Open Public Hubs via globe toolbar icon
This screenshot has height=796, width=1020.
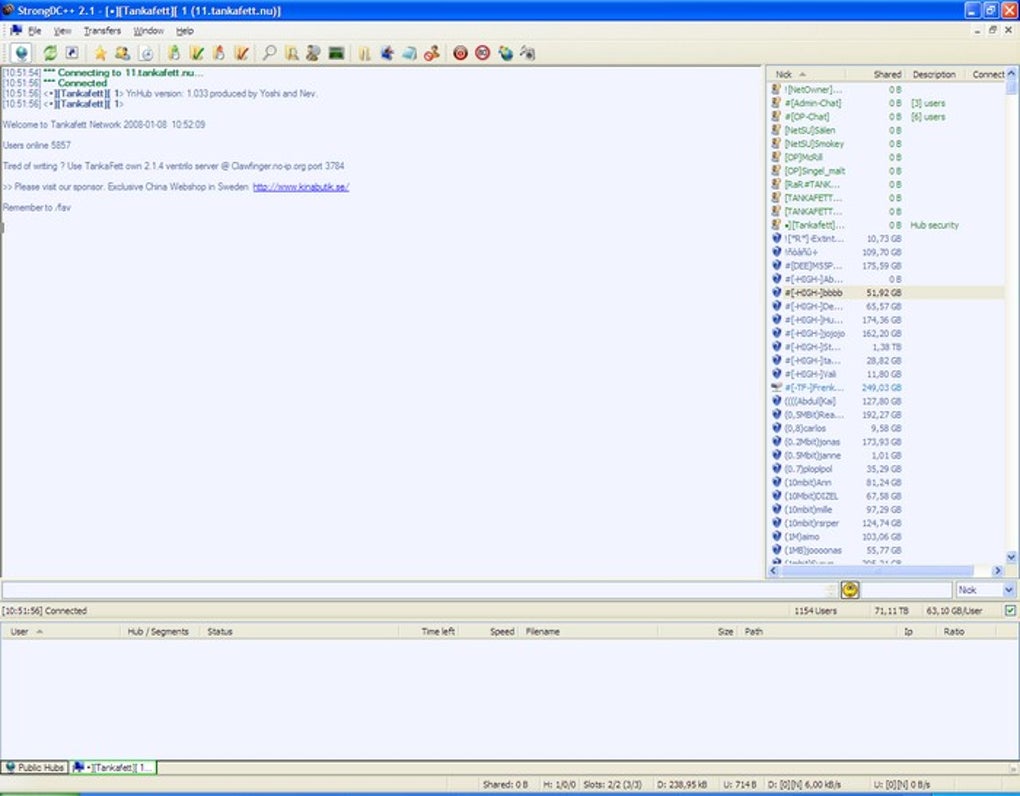coord(21,53)
